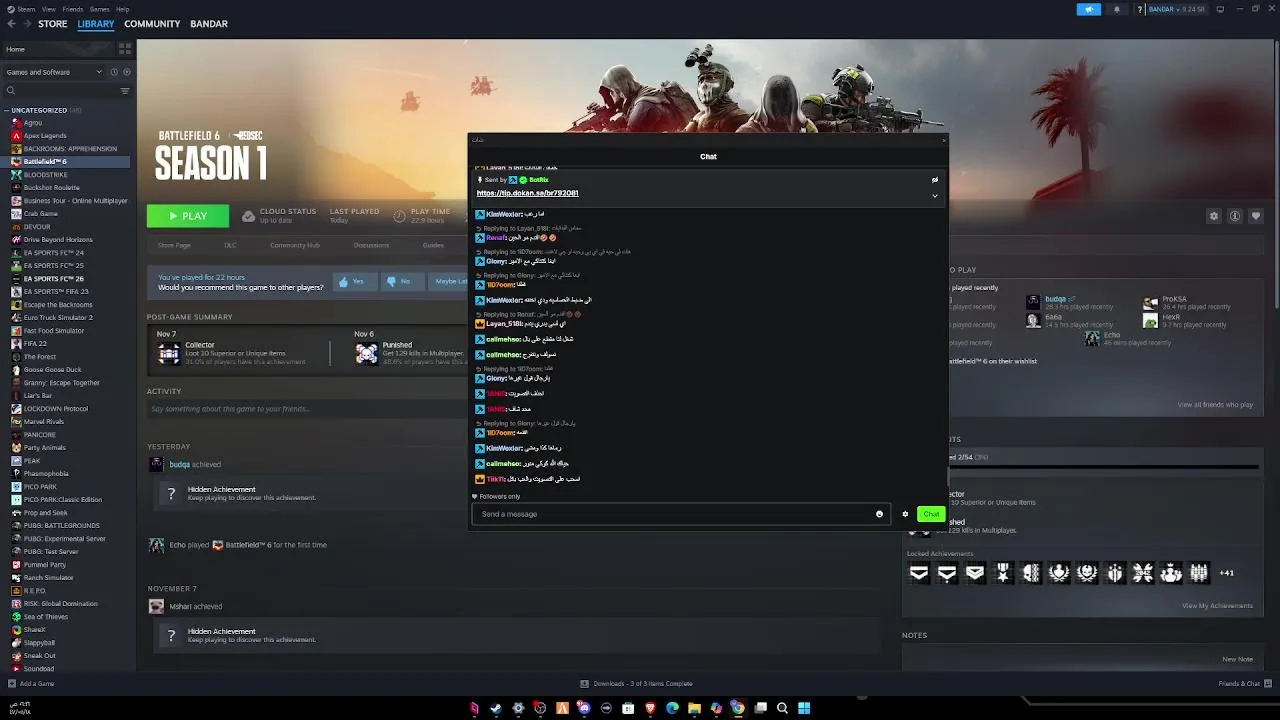Click the green Chat send button
1280x720 pixels.
pos(931,514)
